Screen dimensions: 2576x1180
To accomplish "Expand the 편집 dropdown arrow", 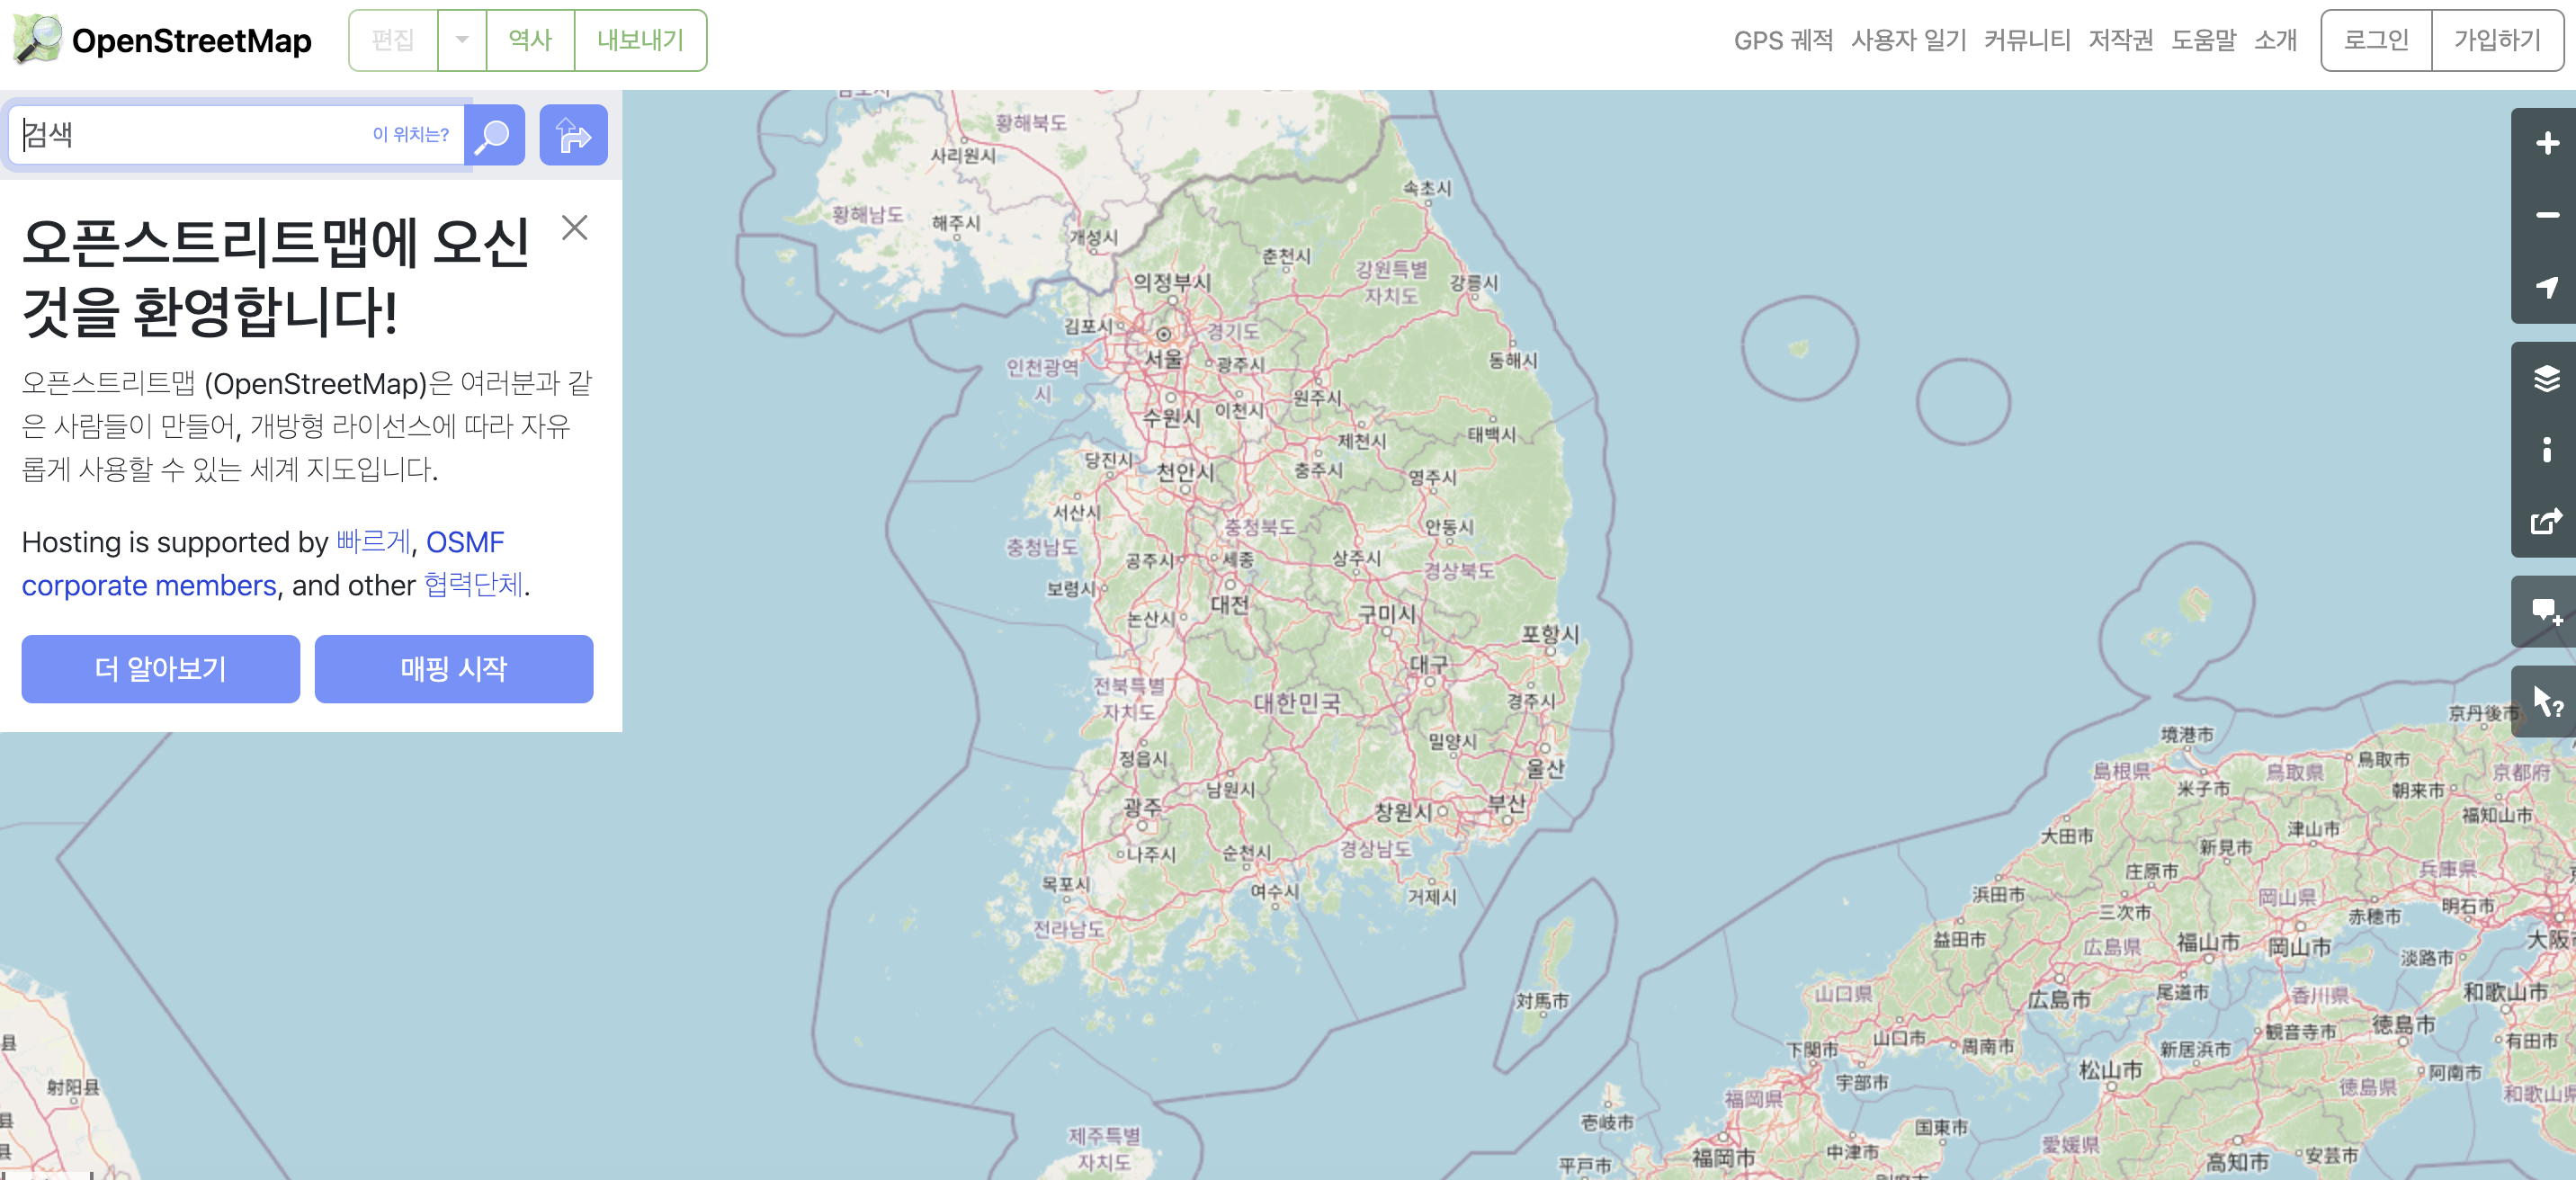I will tap(462, 40).
